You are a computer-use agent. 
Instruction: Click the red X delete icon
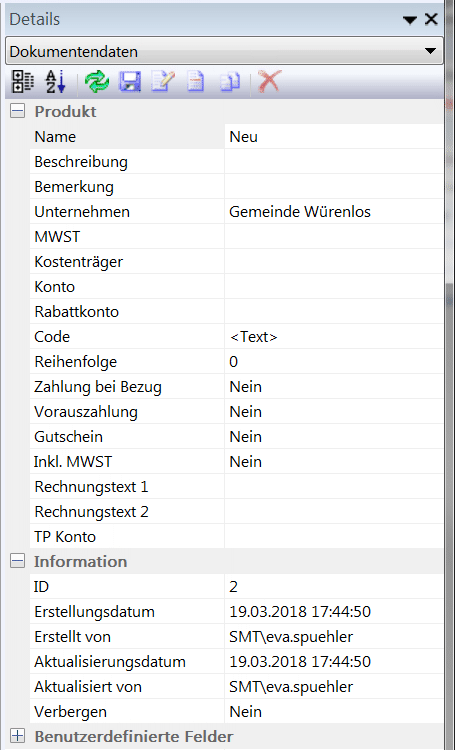click(270, 81)
